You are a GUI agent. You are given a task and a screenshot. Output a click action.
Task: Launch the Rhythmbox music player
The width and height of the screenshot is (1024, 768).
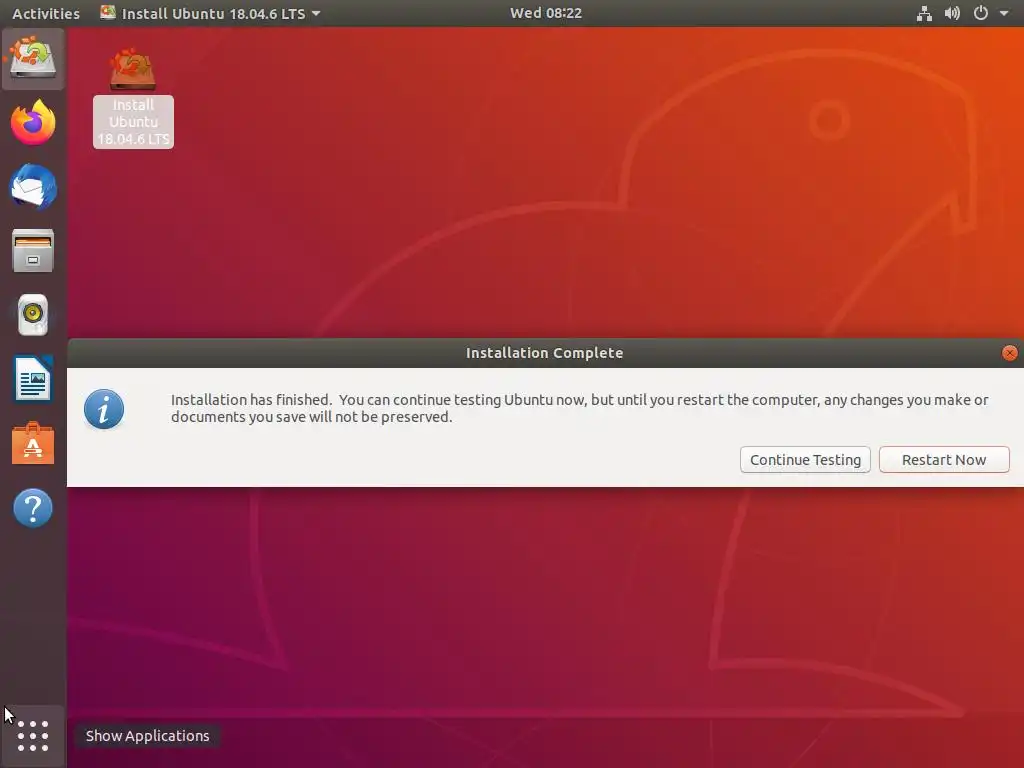coord(33,315)
